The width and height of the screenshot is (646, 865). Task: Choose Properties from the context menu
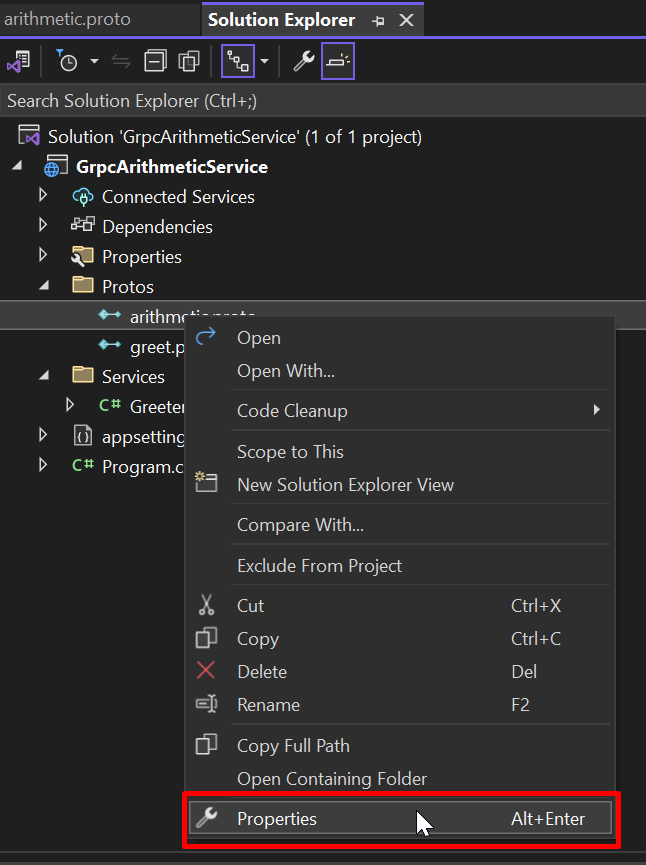coord(277,819)
